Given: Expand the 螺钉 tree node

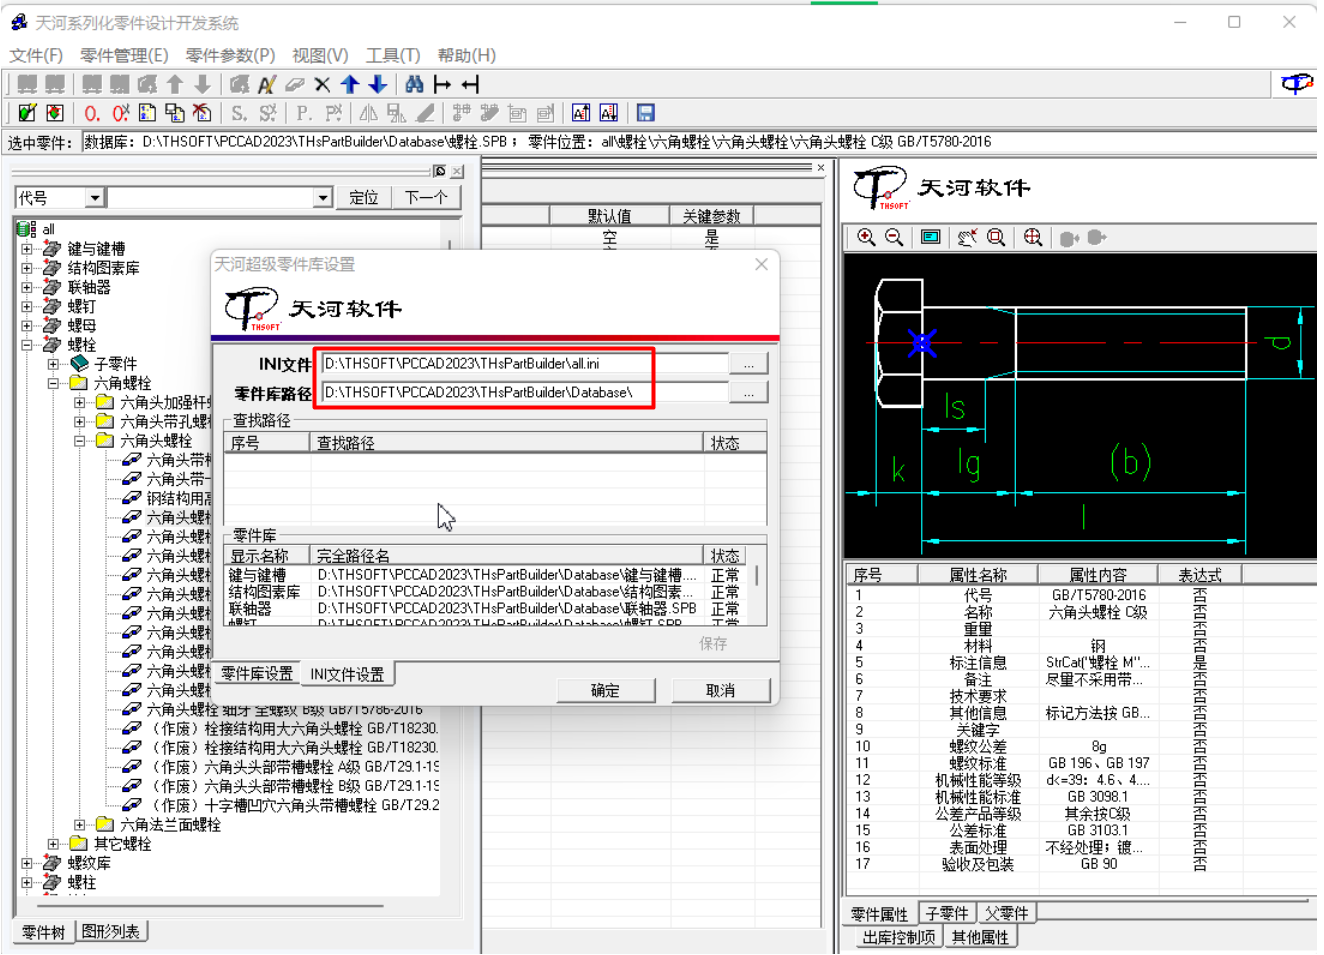Looking at the screenshot, I should coord(27,306).
